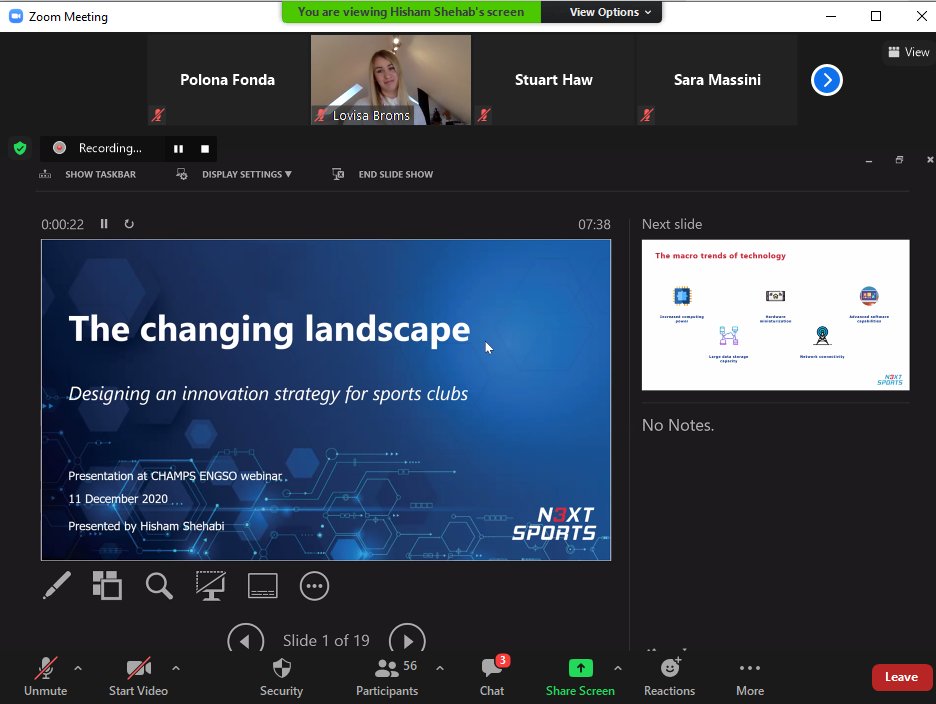This screenshot has width=936, height=704.
Task: Open the Security shield menu
Action: click(281, 677)
